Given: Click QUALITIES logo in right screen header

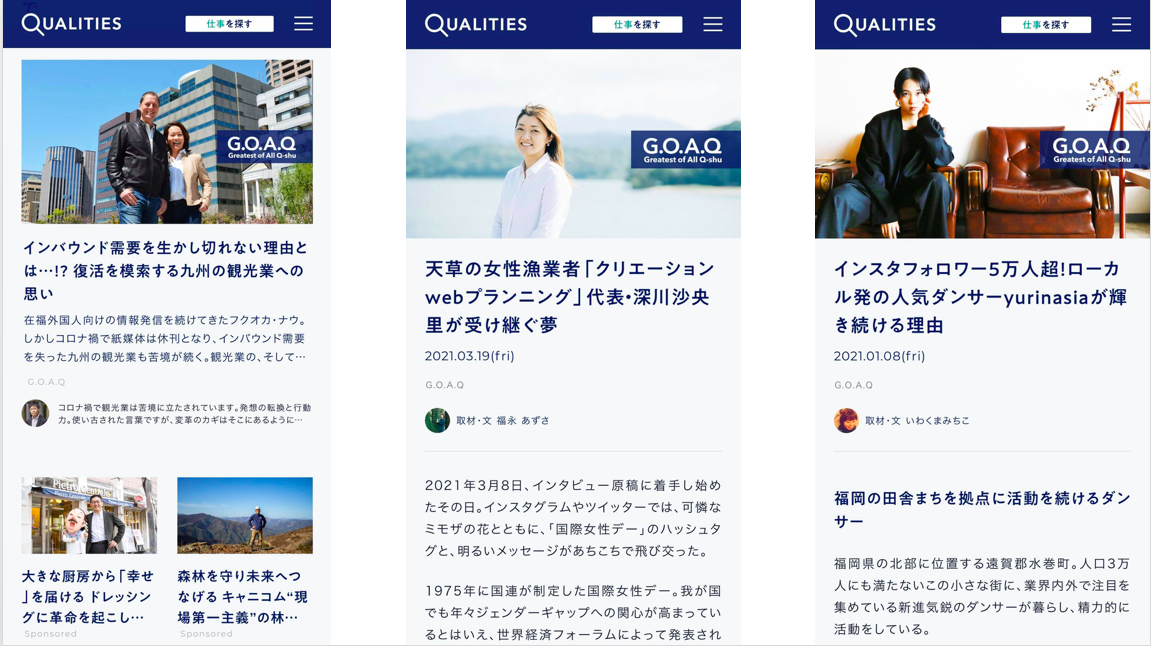Looking at the screenshot, I should point(885,24).
